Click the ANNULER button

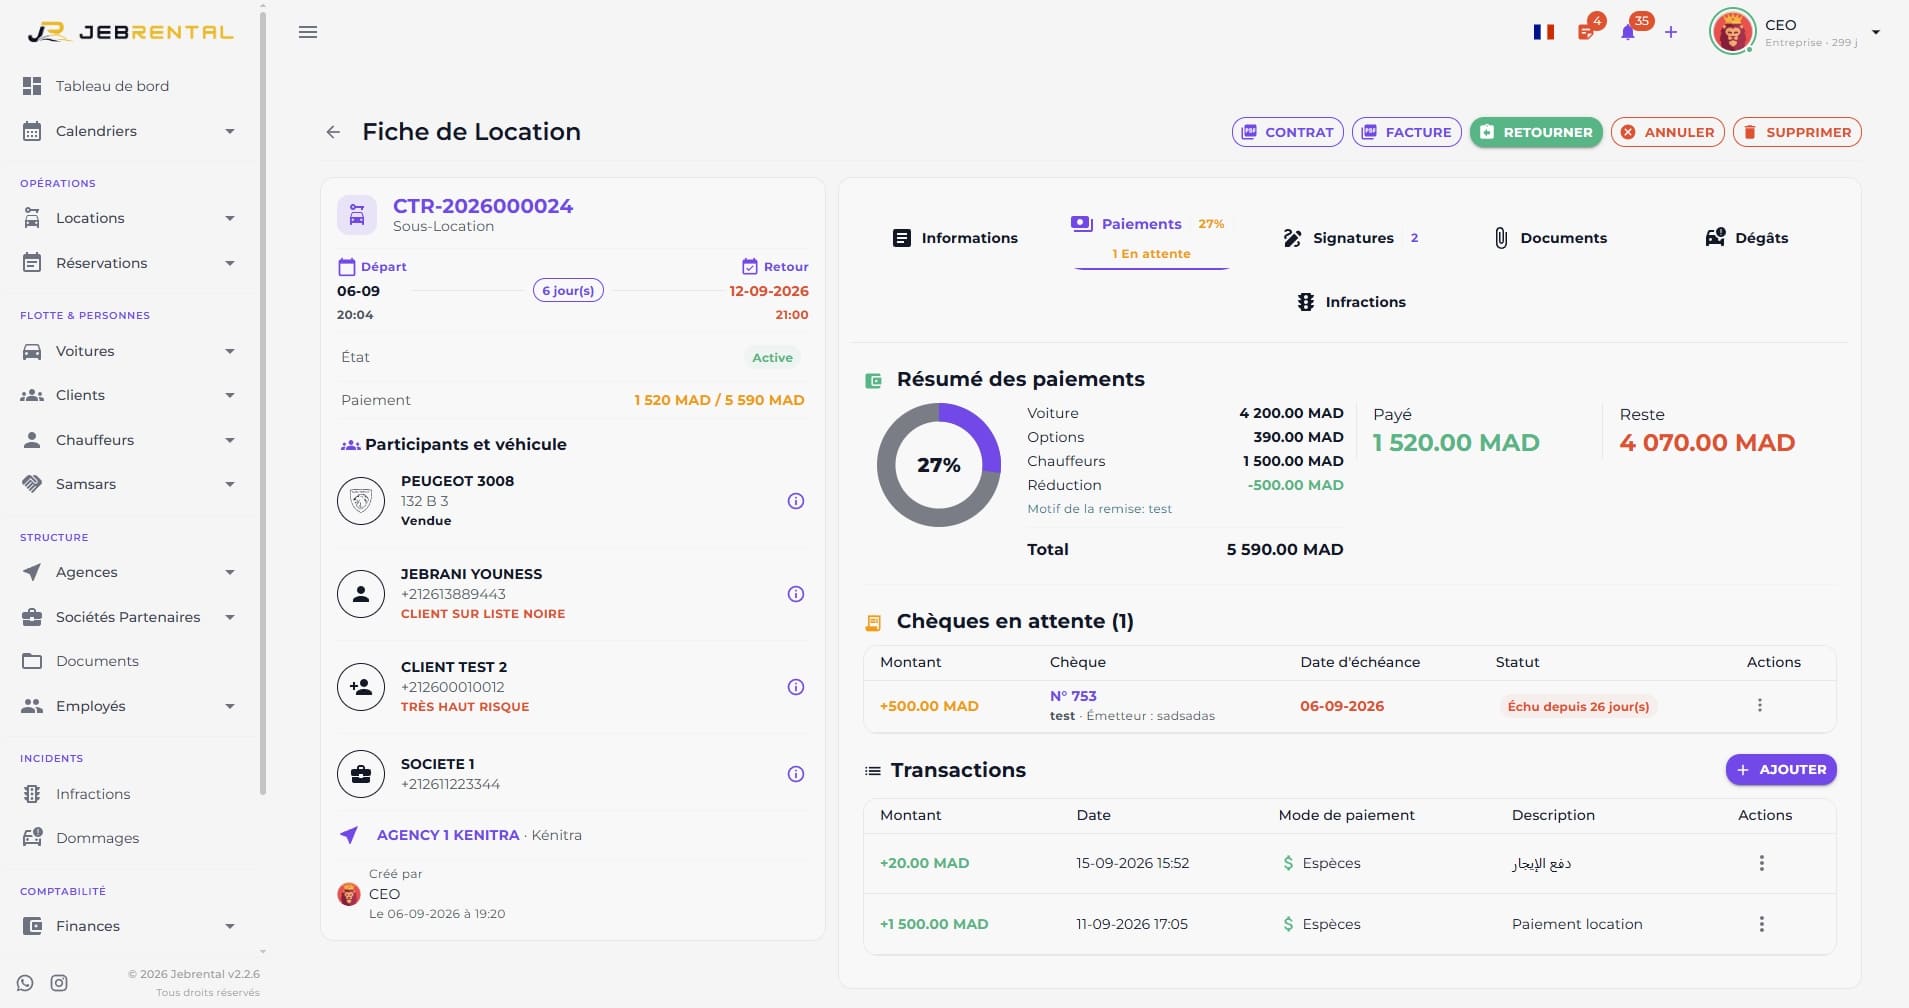coord(1668,132)
